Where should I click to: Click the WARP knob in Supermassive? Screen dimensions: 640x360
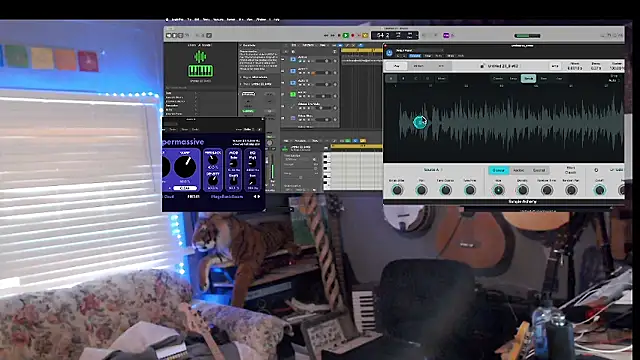coord(185,166)
